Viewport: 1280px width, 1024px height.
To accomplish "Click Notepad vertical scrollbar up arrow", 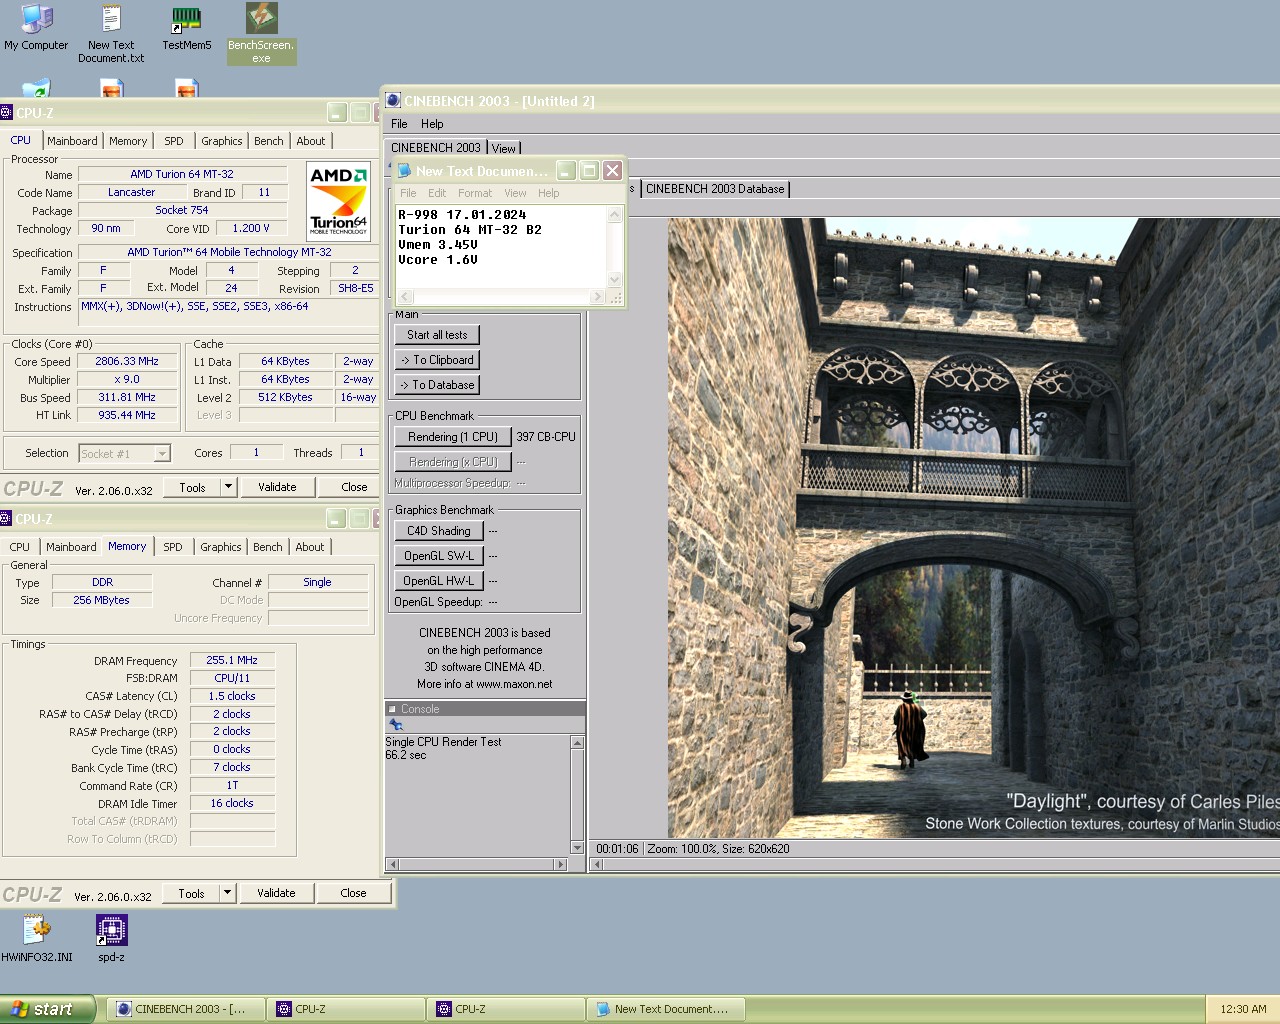I will click(x=615, y=215).
